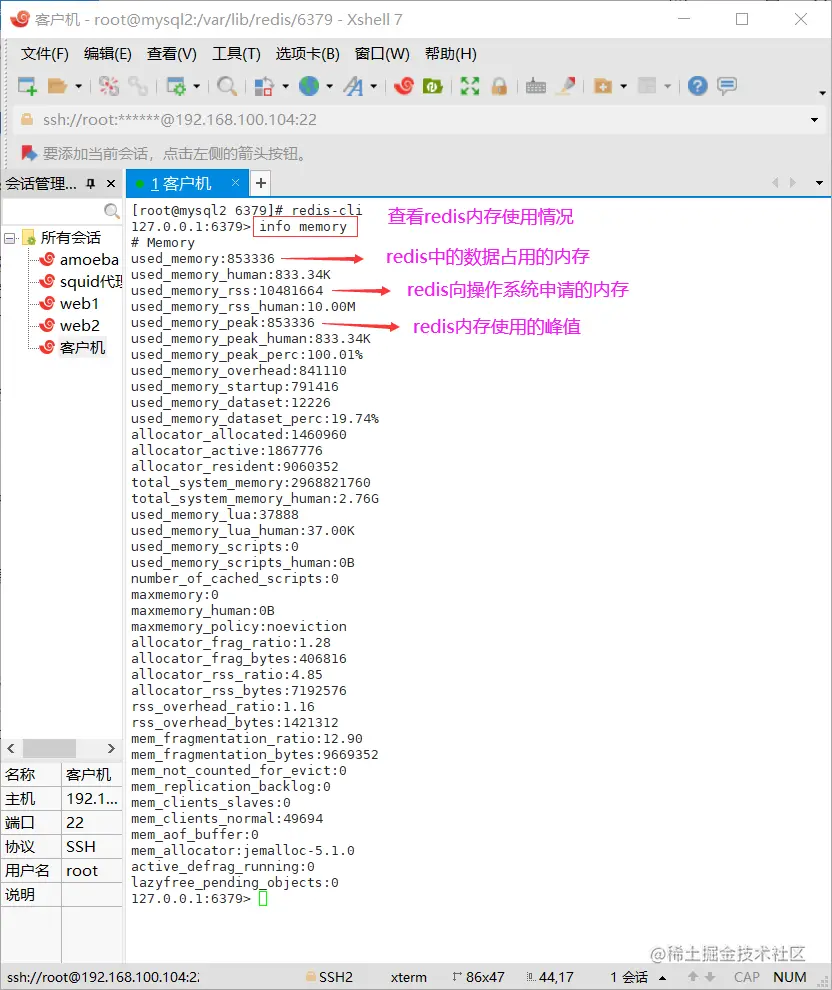Image resolution: width=832 pixels, height=990 pixels.
Task: Open the 文件(F) menu
Action: point(44,54)
